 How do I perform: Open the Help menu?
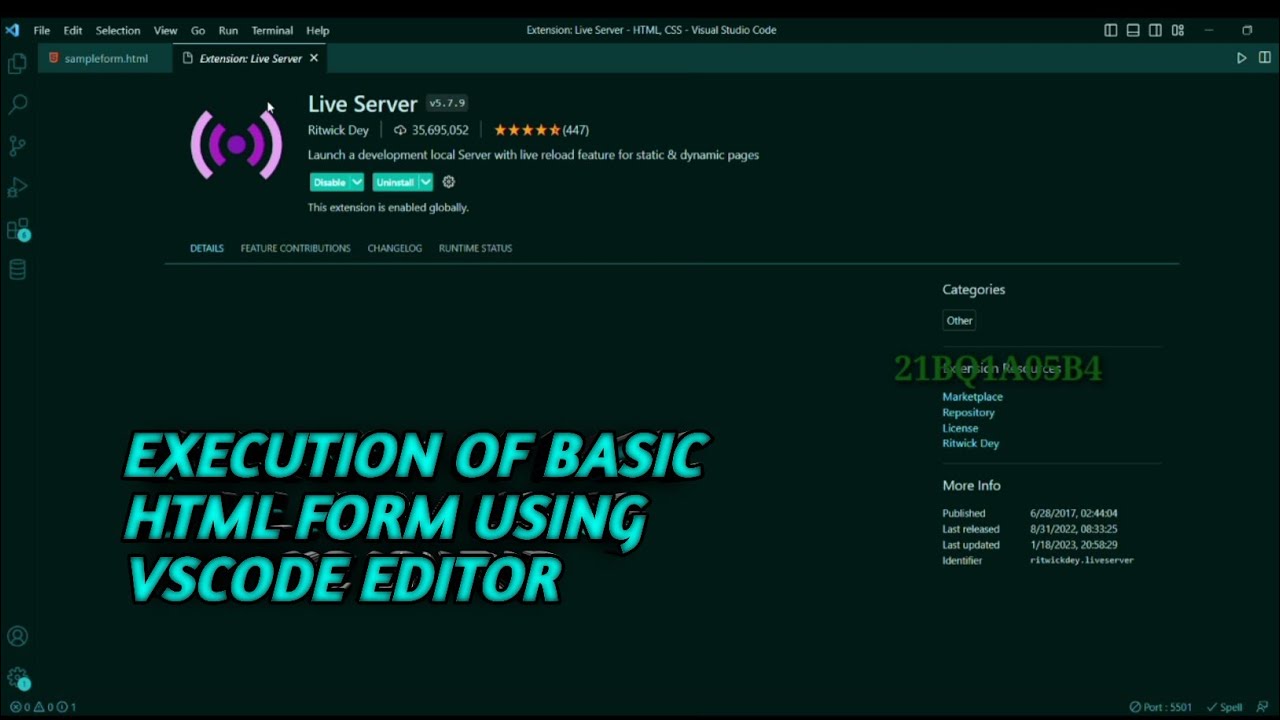tap(317, 30)
